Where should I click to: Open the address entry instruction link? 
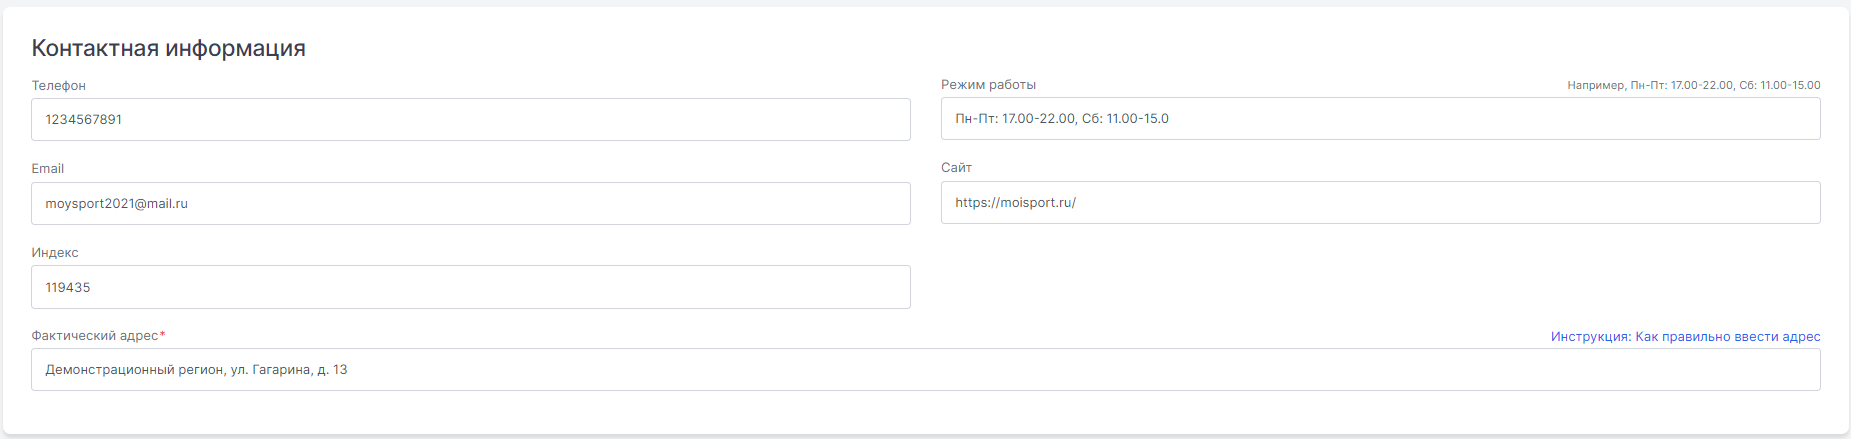point(1685,336)
